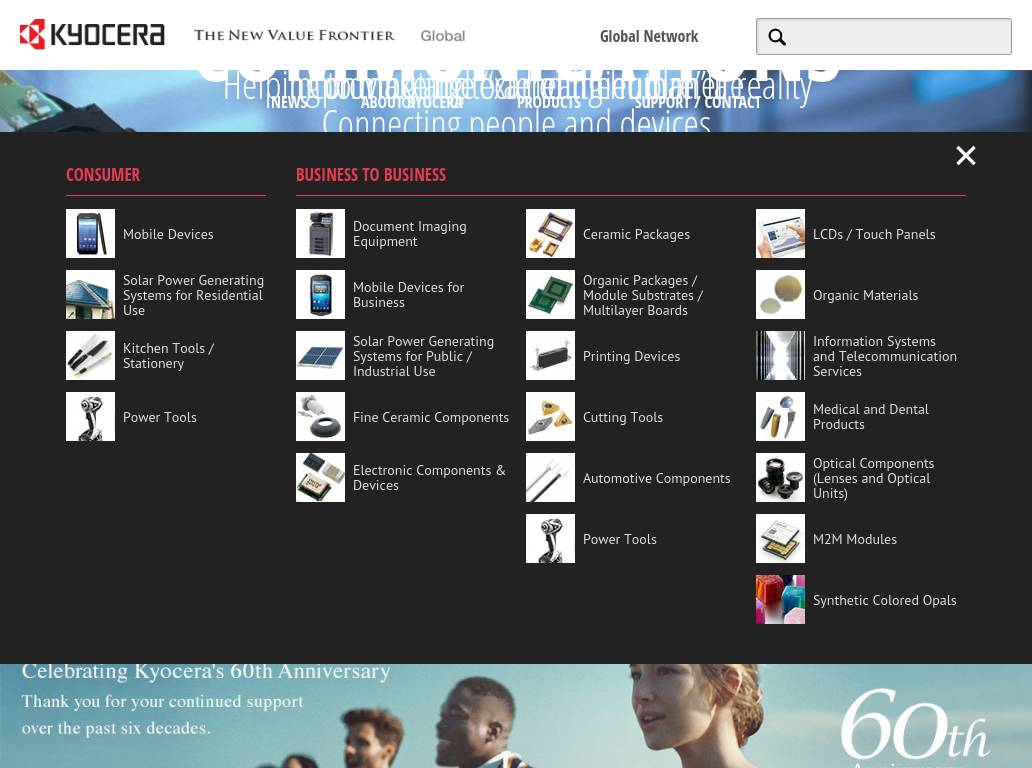Click the Ceramic Packages product icon
This screenshot has height=768, width=1032.
pyautogui.click(x=550, y=234)
